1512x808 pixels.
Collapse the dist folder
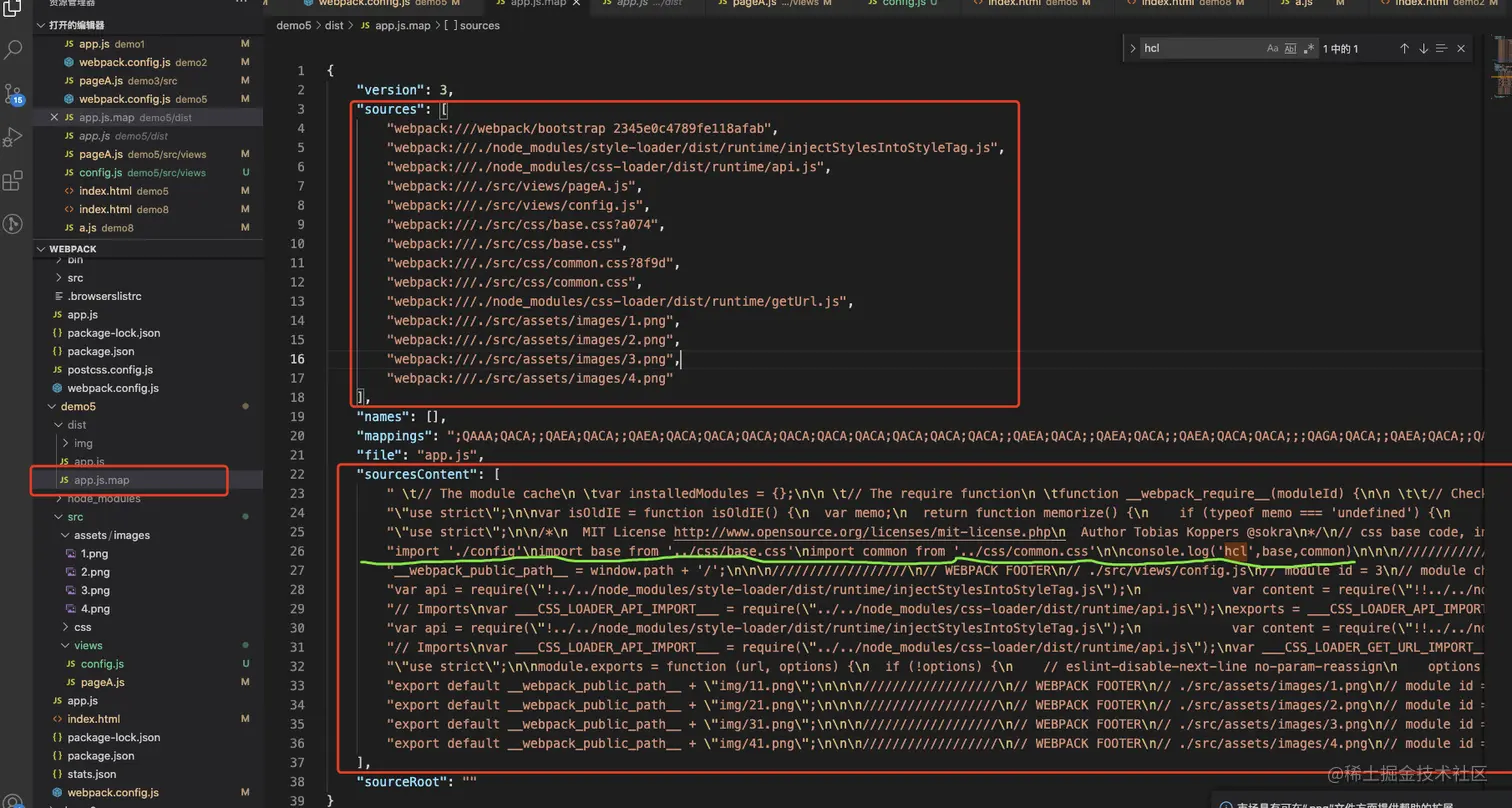point(148,425)
